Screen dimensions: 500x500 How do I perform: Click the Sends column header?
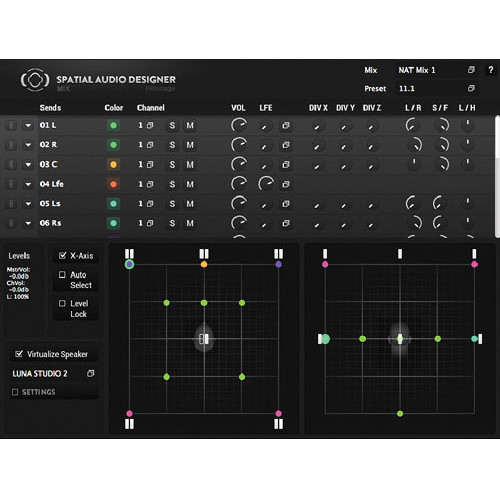[50, 108]
